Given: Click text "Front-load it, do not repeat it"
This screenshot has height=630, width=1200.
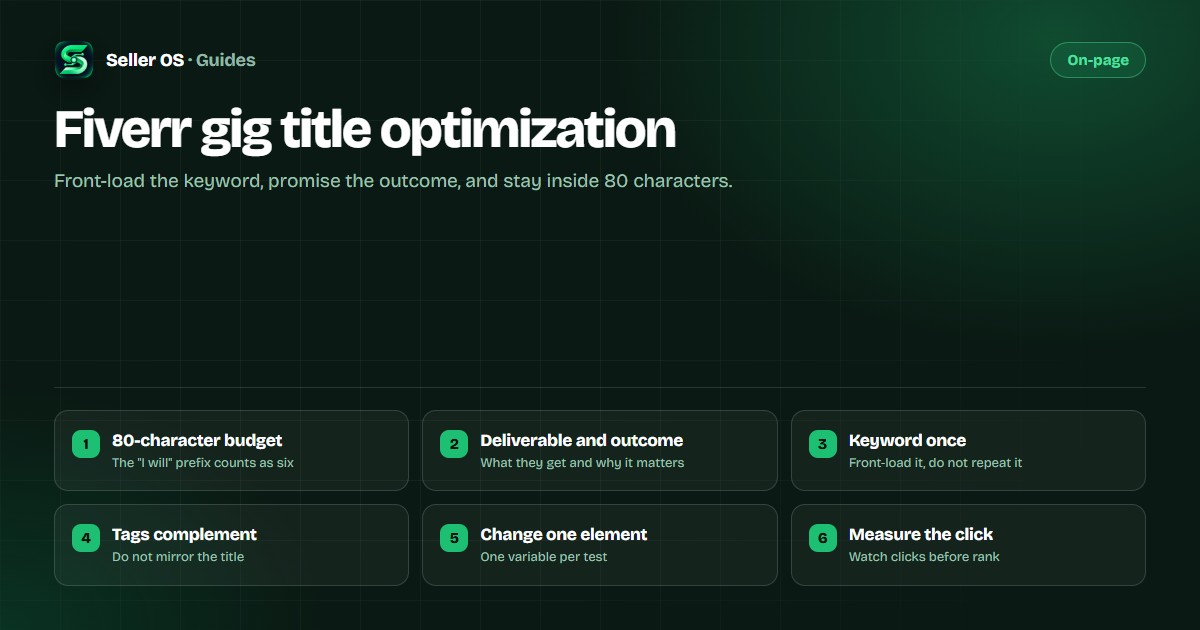Looking at the screenshot, I should [936, 463].
